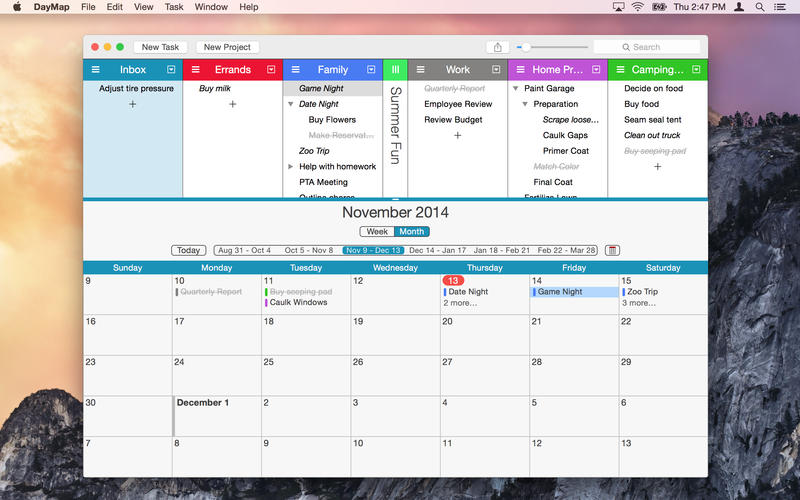Image resolution: width=800 pixels, height=500 pixels.
Task: Switch the calendar to Month view
Action: pyautogui.click(x=411, y=232)
